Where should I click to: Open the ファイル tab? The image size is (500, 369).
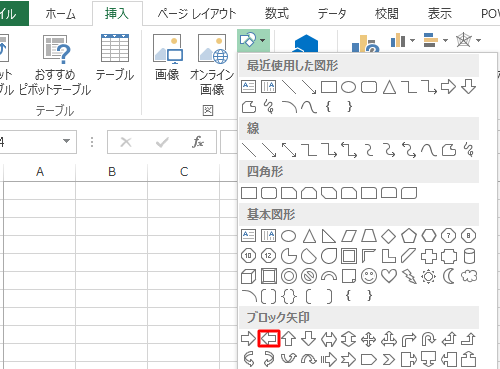(x=13, y=14)
